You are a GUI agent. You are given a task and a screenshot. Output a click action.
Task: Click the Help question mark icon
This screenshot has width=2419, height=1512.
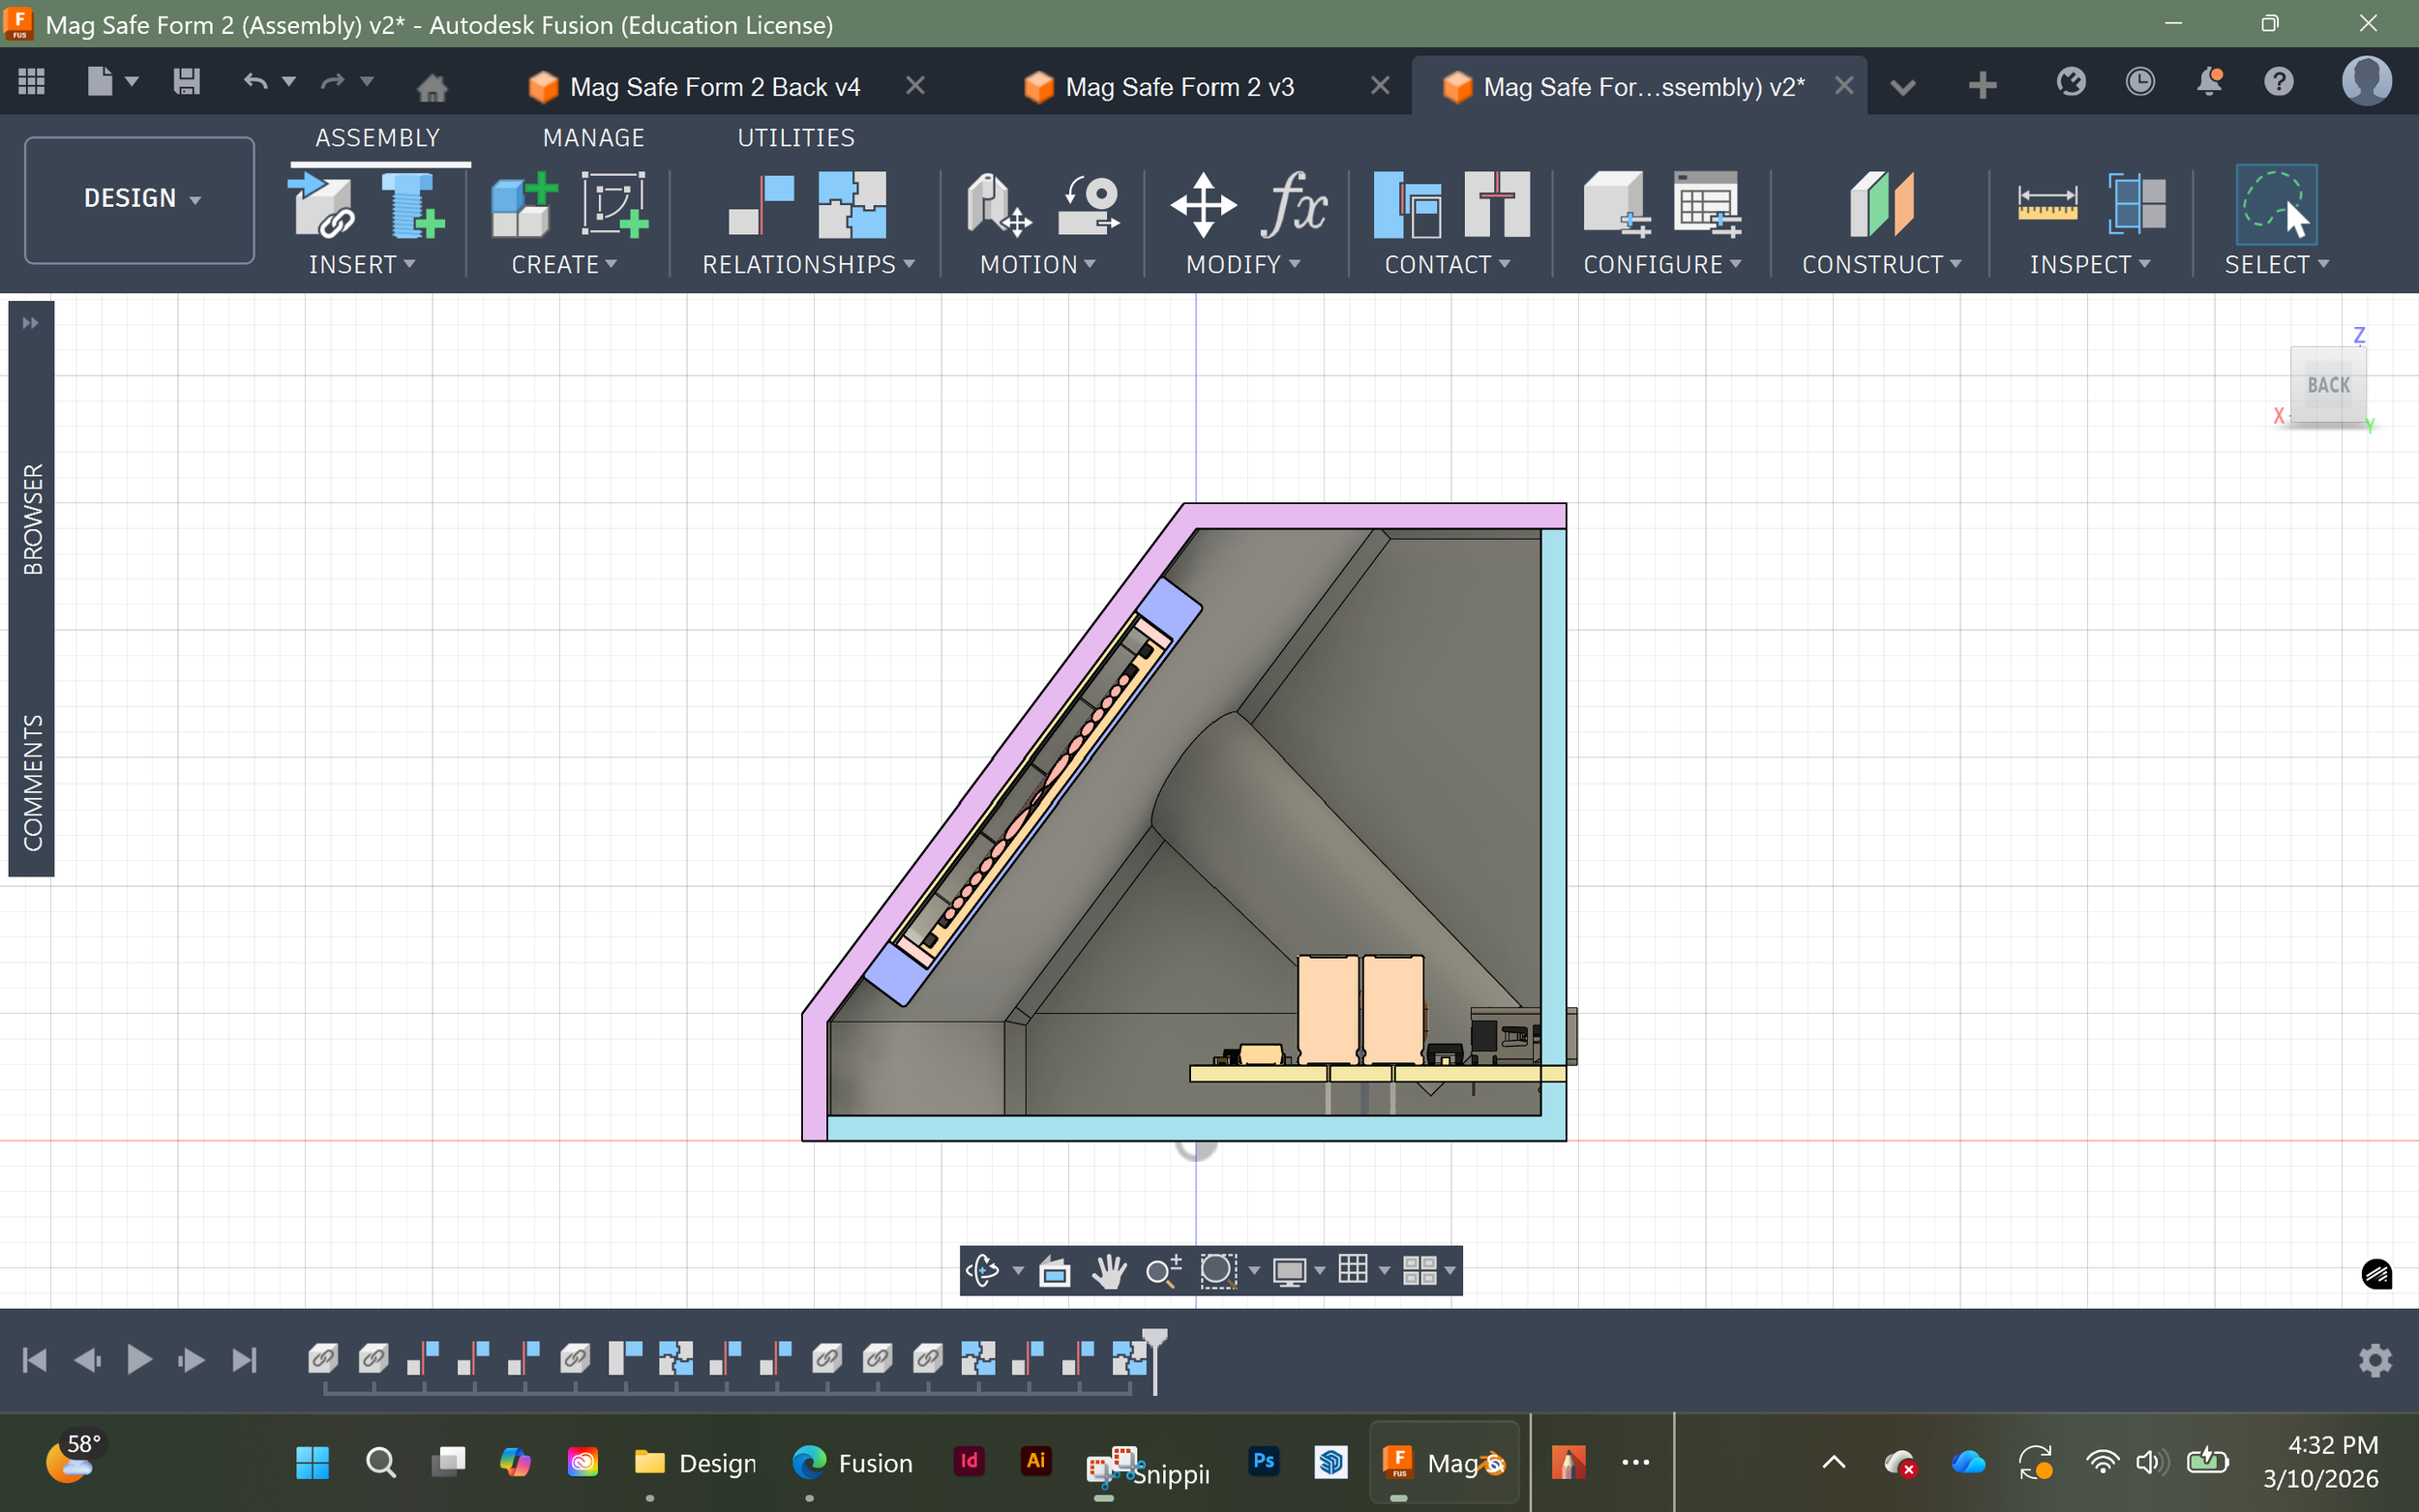point(2279,82)
